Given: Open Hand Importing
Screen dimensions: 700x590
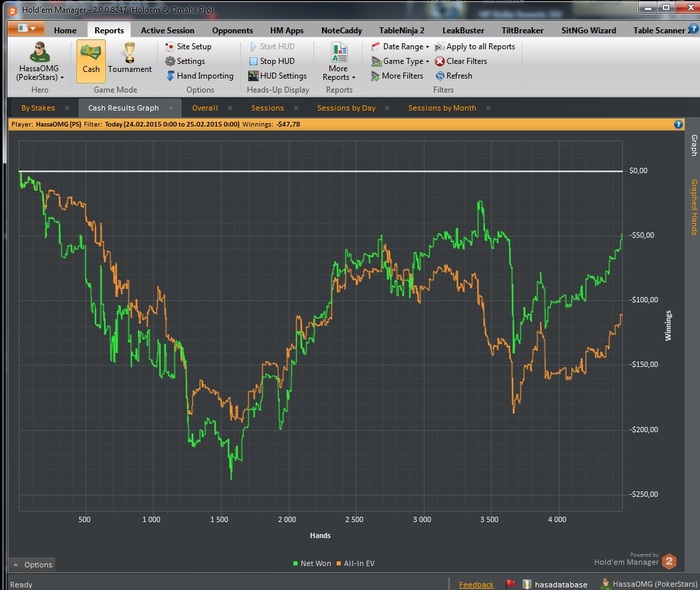Looking at the screenshot, I should click(200, 76).
